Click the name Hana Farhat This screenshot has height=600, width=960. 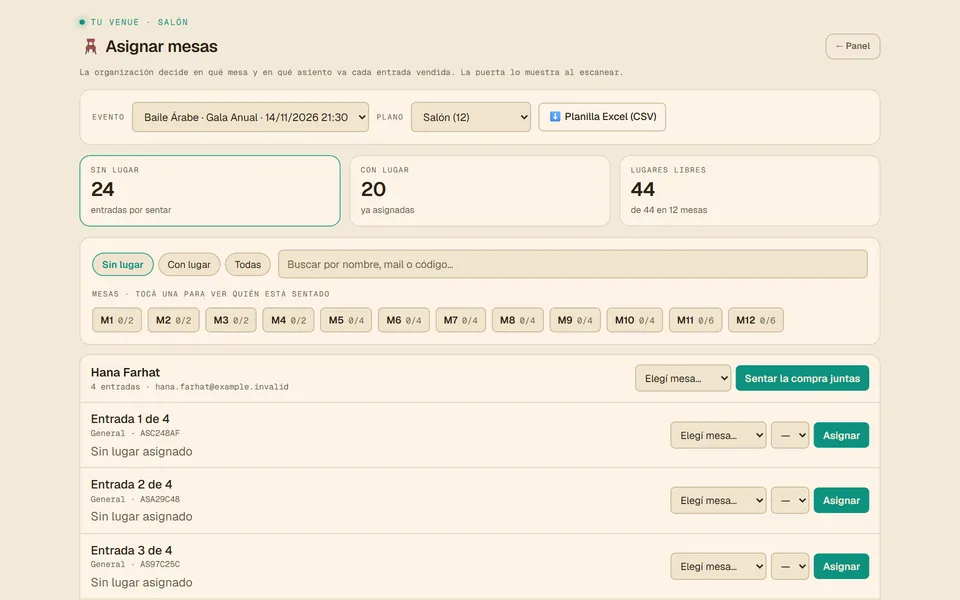(126, 372)
